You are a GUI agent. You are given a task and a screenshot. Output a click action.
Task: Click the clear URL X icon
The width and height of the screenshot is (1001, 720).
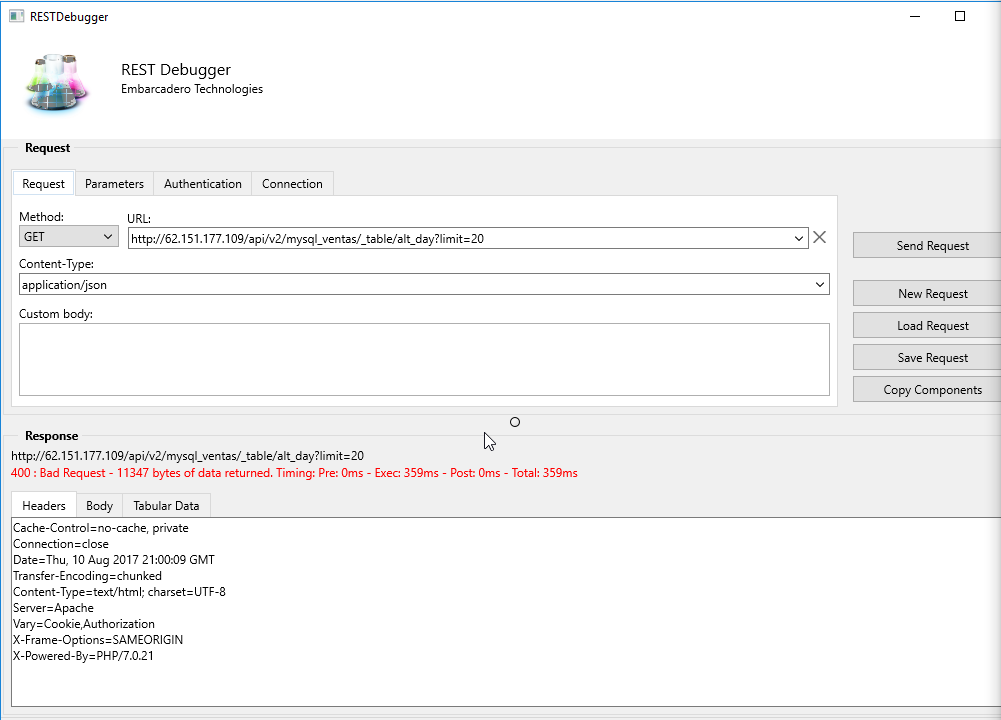(820, 237)
